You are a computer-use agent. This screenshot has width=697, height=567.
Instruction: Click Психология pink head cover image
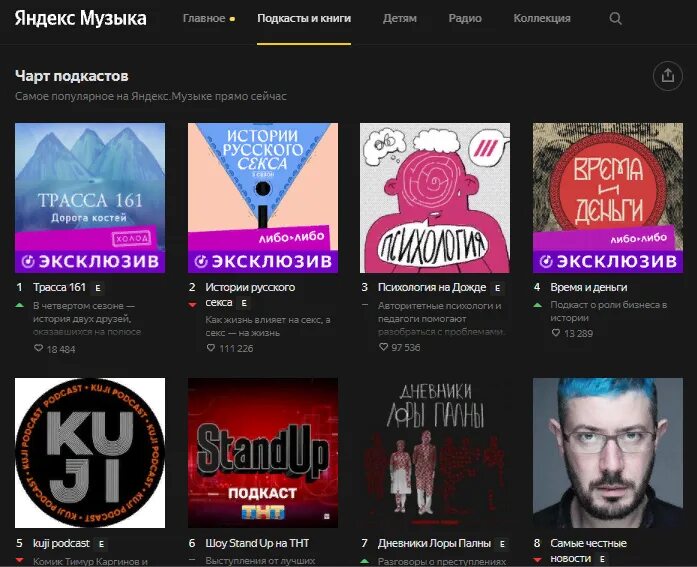(x=435, y=198)
